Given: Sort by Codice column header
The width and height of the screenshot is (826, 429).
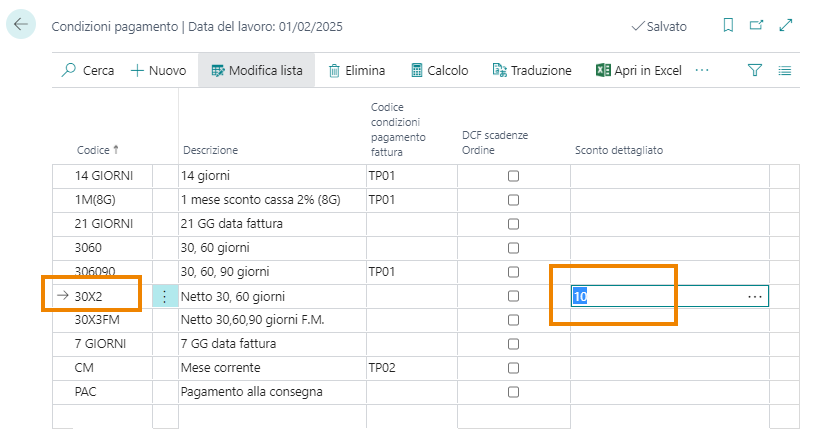Looking at the screenshot, I should (x=97, y=150).
